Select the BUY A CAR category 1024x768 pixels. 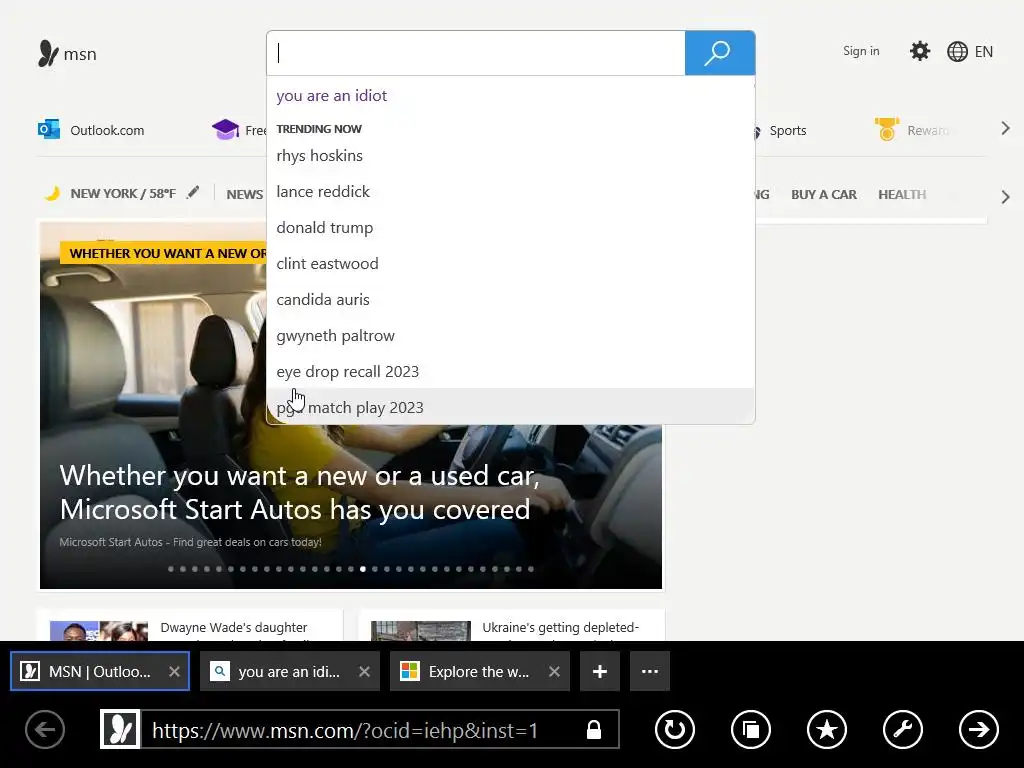coord(824,195)
